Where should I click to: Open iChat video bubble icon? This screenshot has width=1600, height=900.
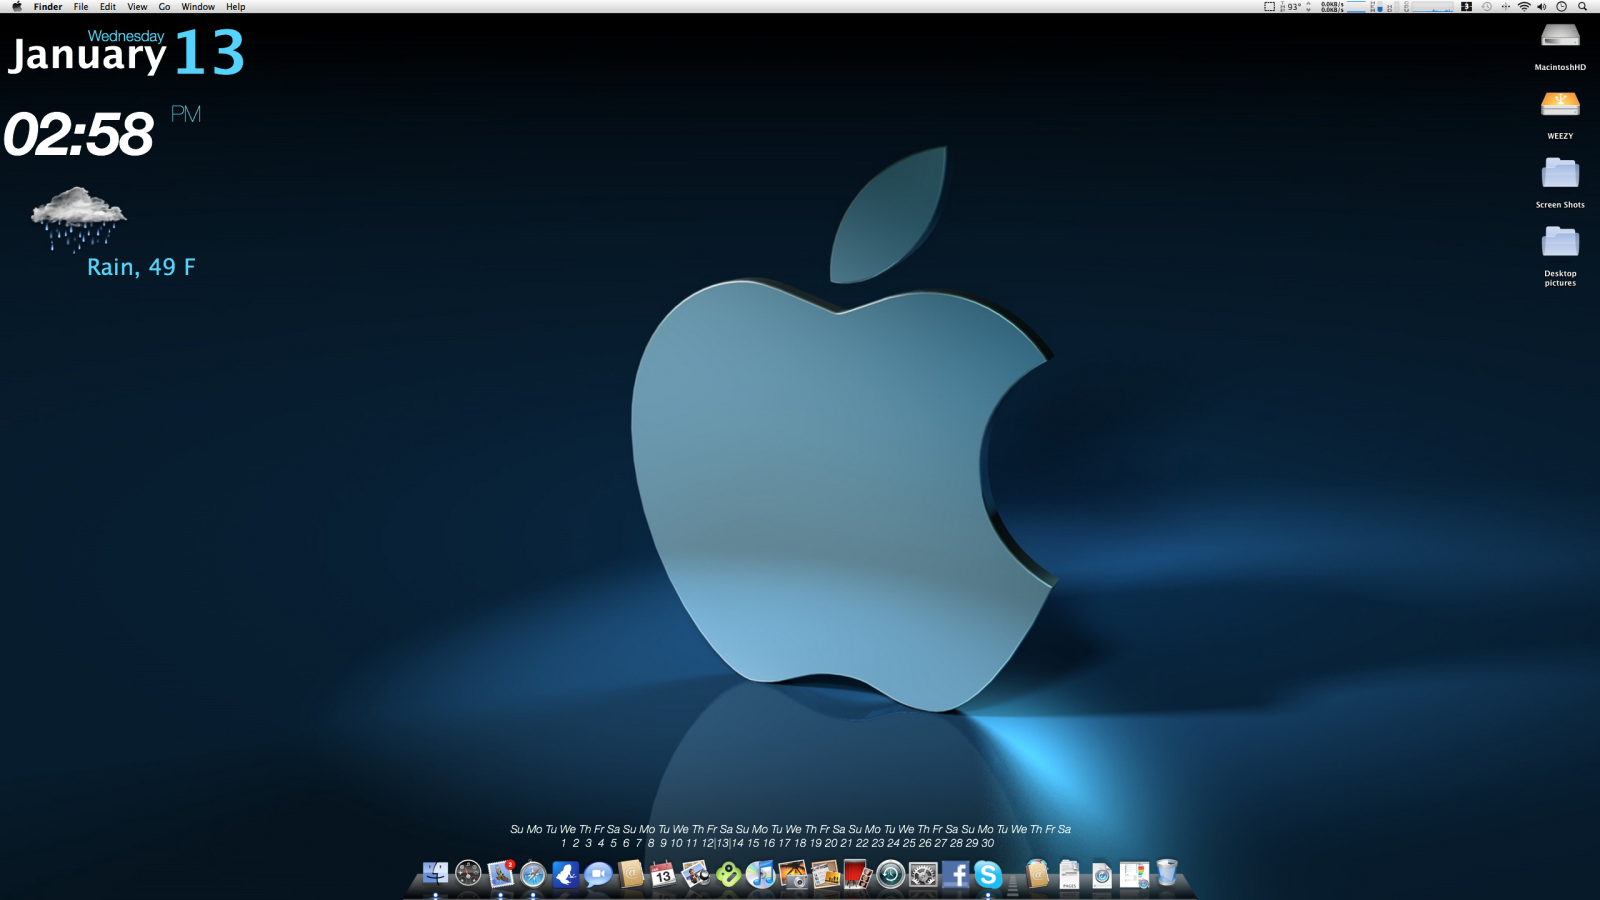(598, 875)
